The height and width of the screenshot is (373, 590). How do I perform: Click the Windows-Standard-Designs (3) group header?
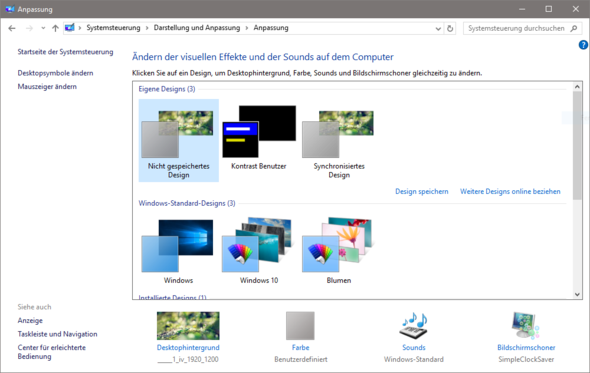click(187, 203)
